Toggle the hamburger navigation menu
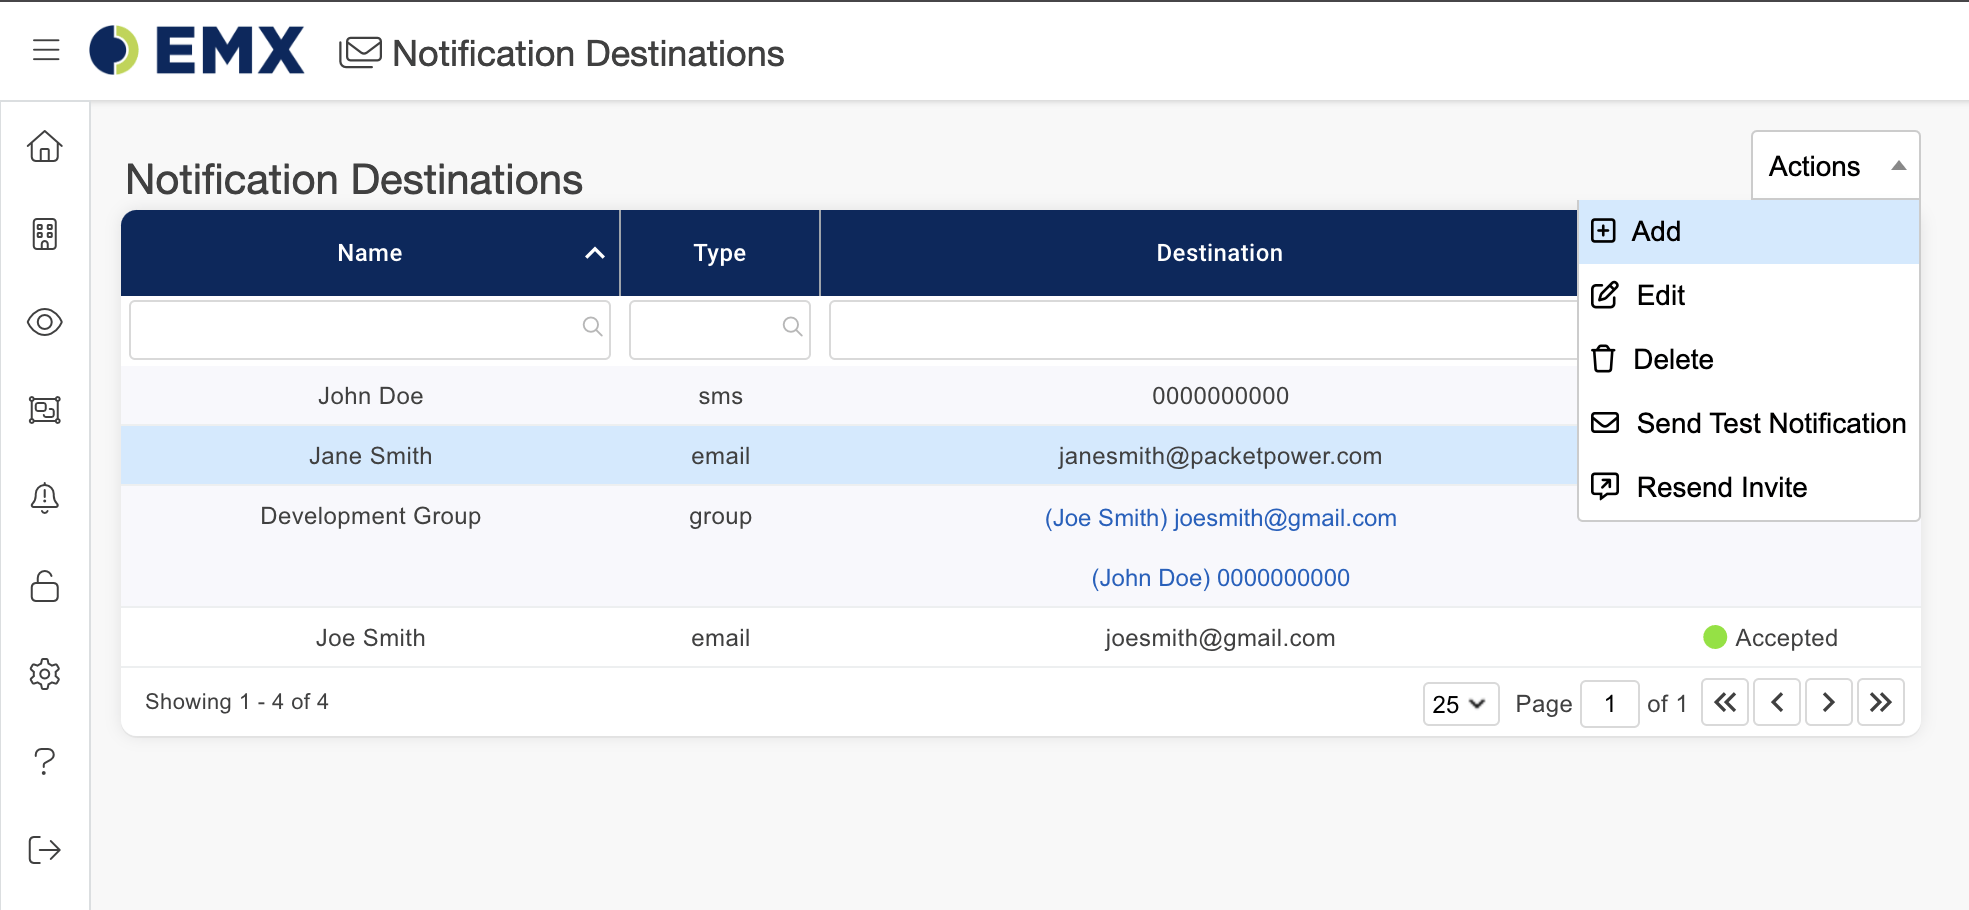The image size is (1969, 910). pos(45,51)
